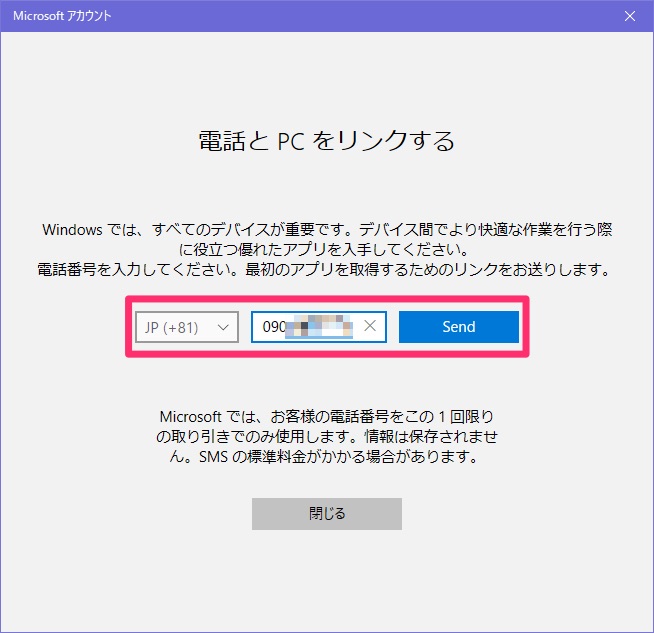Open the JP (+81) country code dropdown

[x=187, y=327]
